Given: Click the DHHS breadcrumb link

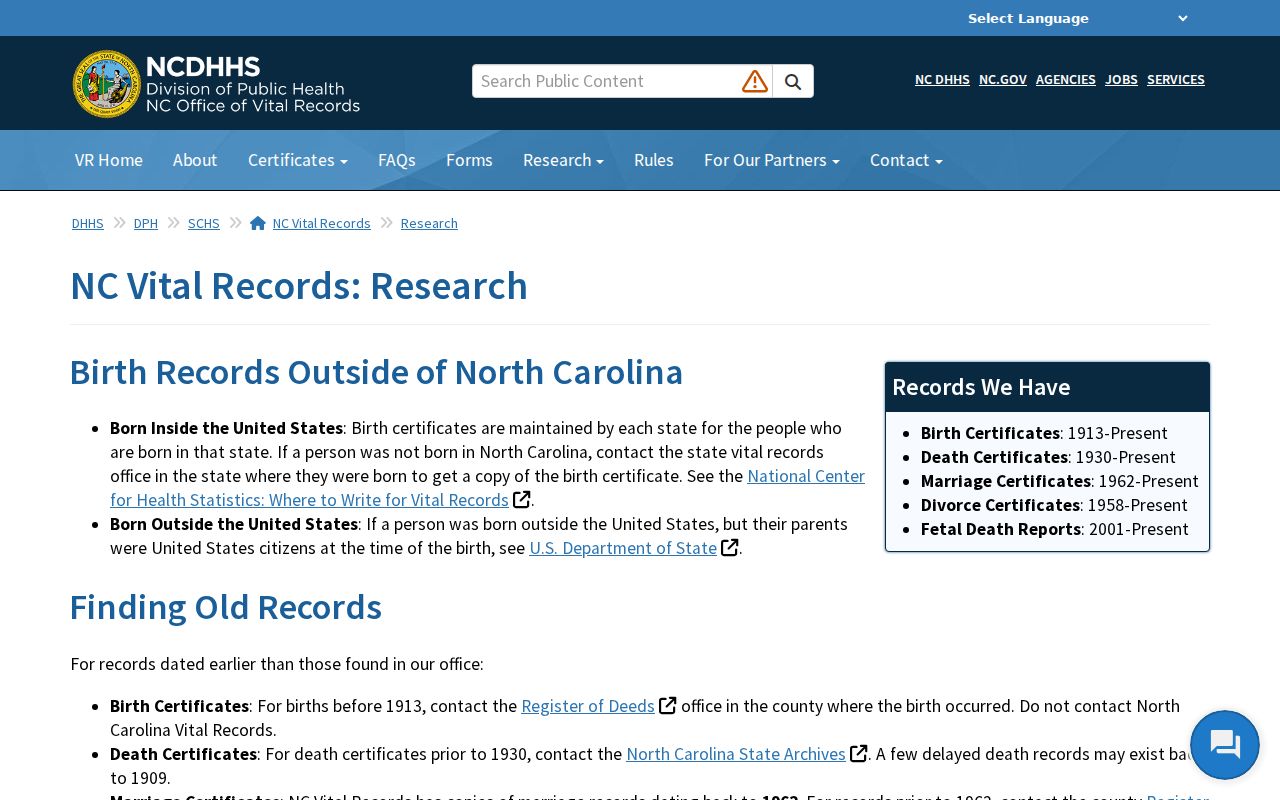Looking at the screenshot, I should click(x=88, y=223).
